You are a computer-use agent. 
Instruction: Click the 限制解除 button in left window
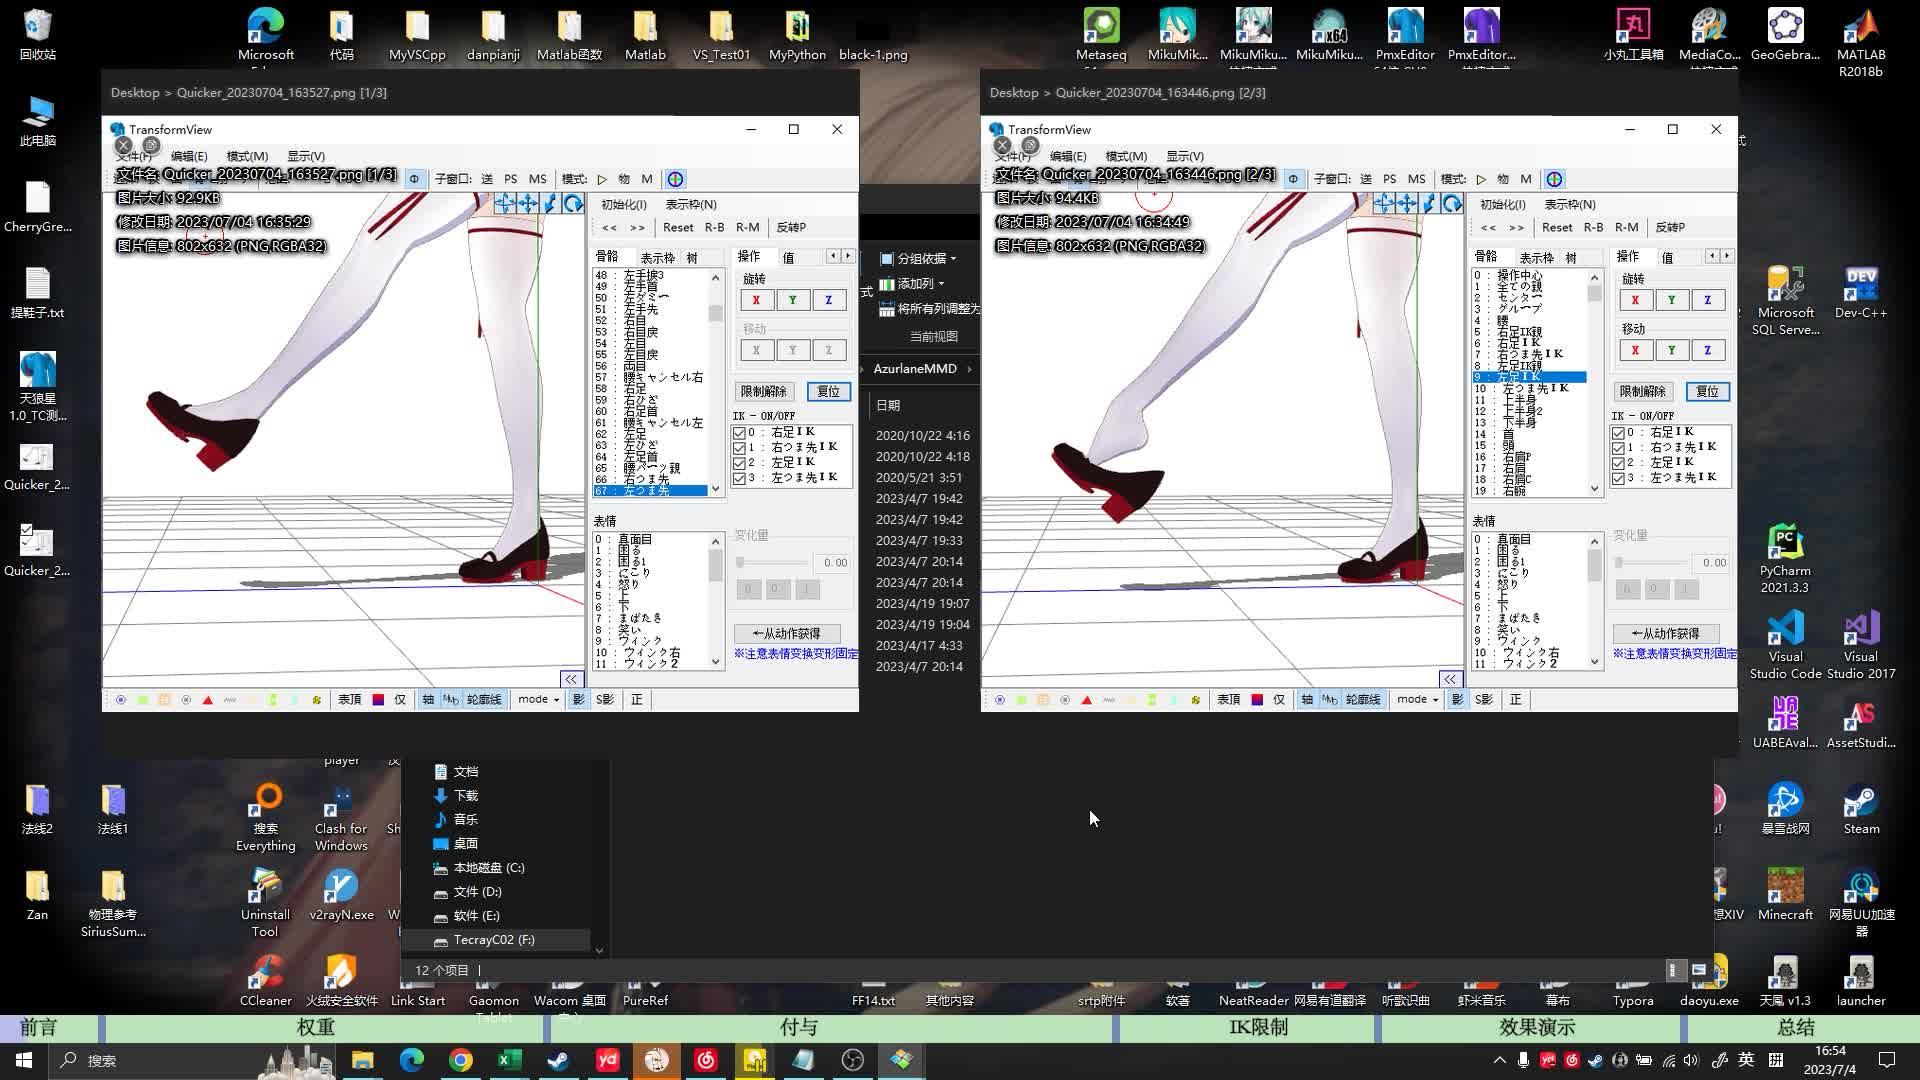coord(763,392)
